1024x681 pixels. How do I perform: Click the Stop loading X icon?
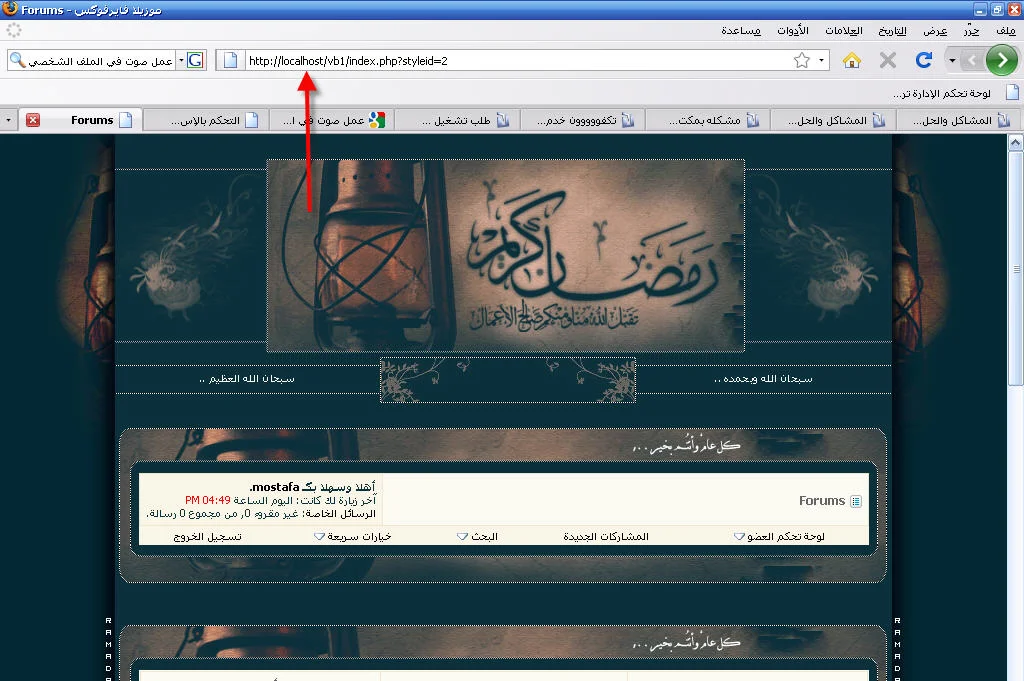pos(887,61)
